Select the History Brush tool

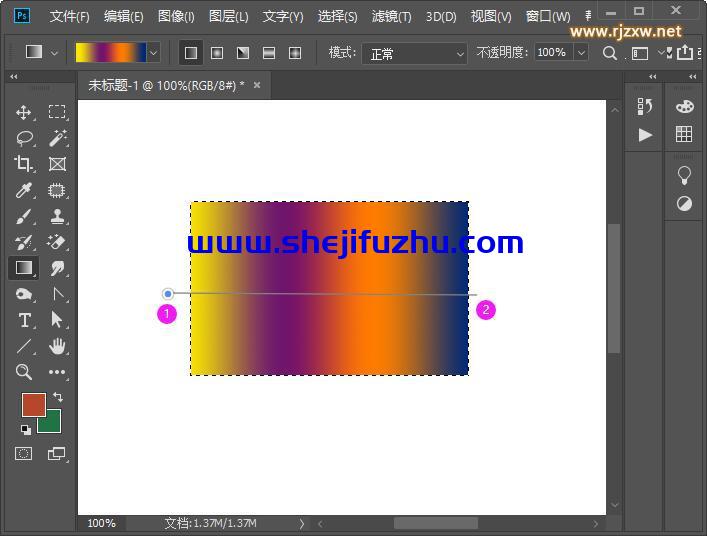coord(23,243)
